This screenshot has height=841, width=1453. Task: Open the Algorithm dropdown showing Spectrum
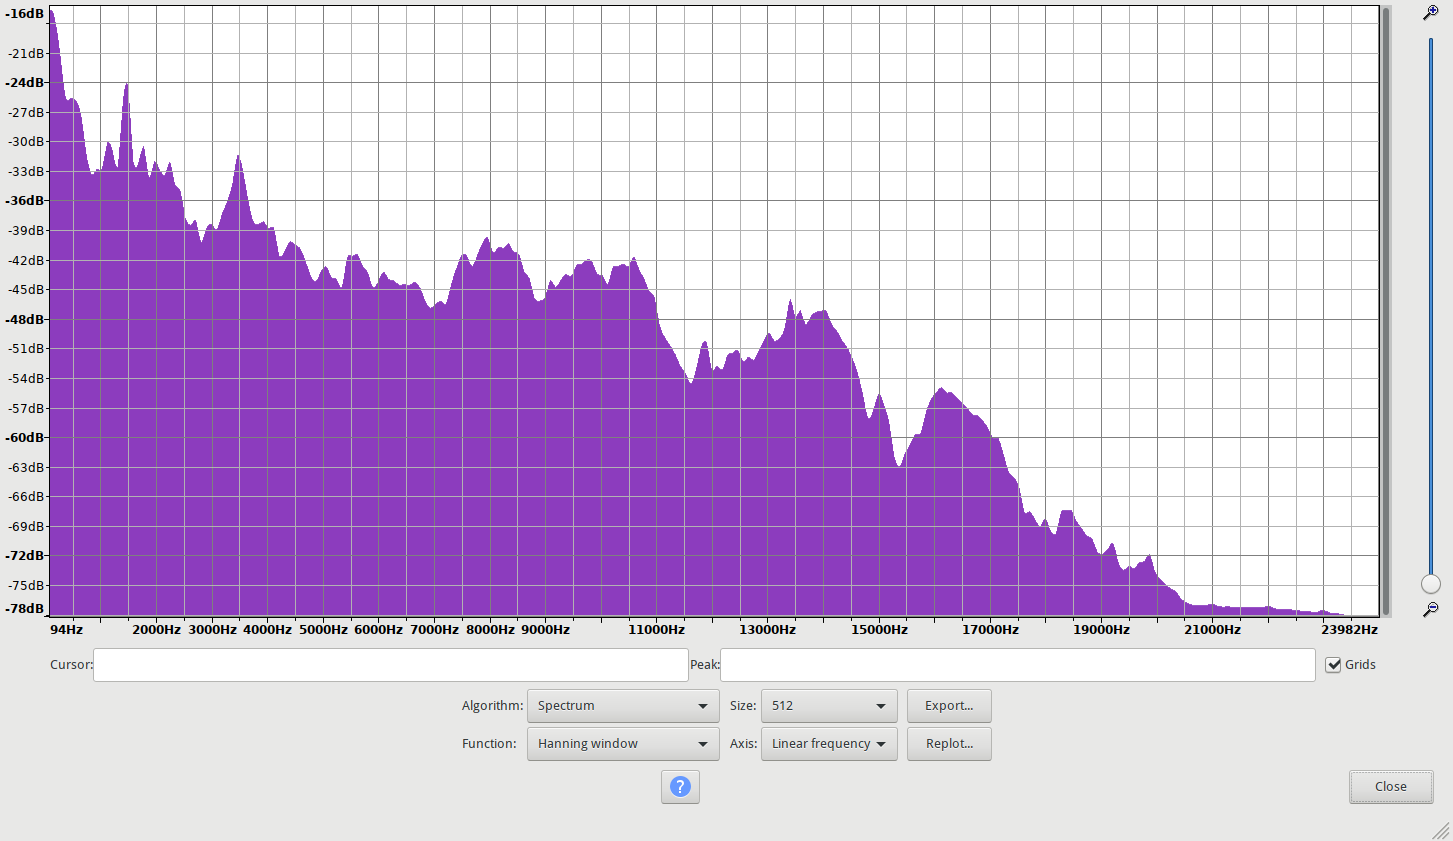pyautogui.click(x=623, y=706)
